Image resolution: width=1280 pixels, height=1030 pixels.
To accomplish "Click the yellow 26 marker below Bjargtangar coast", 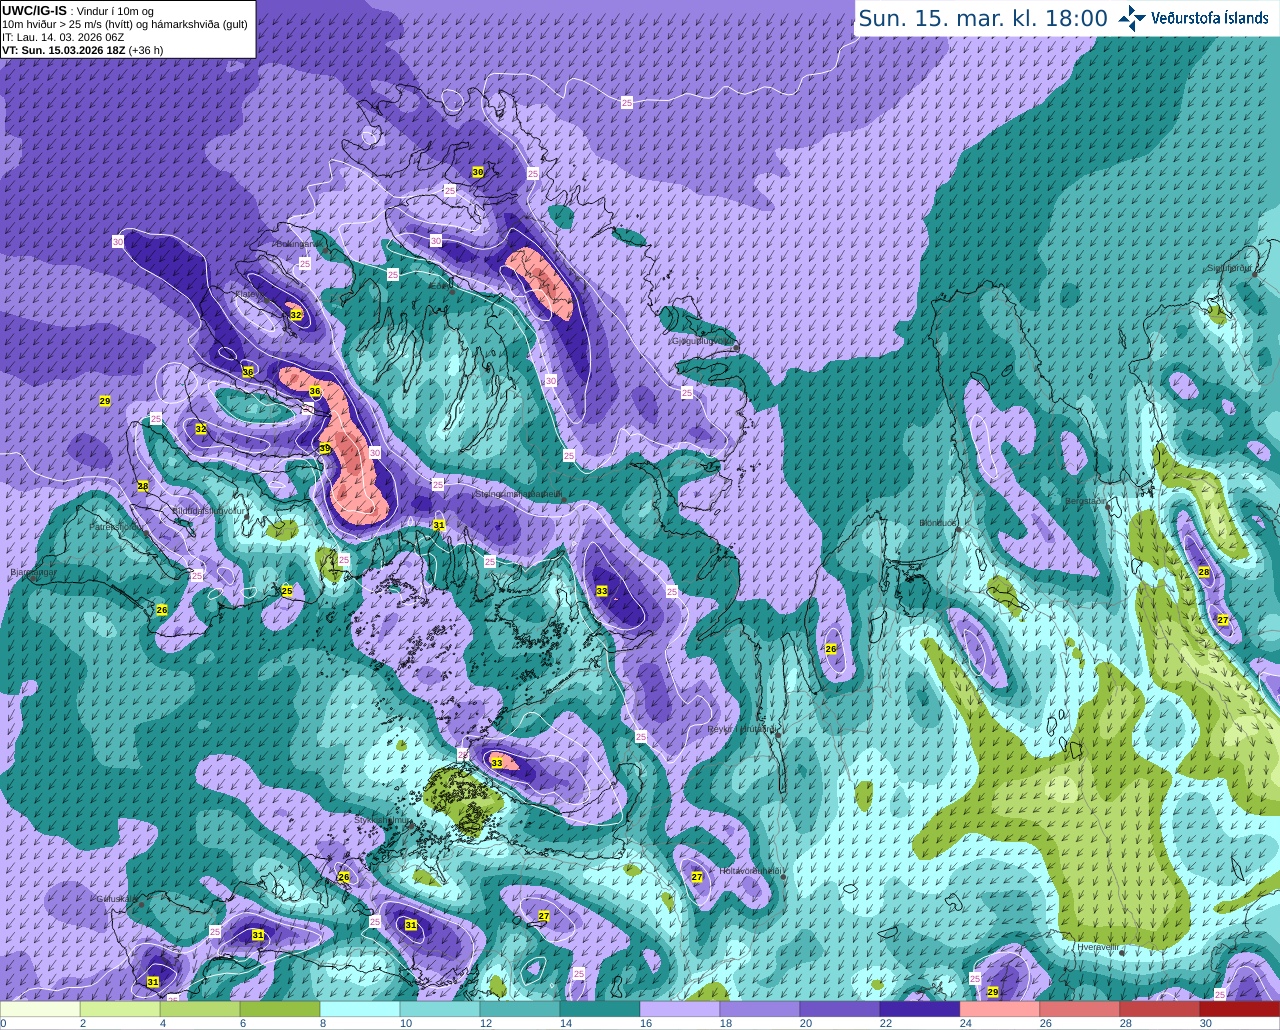I will pyautogui.click(x=162, y=609).
